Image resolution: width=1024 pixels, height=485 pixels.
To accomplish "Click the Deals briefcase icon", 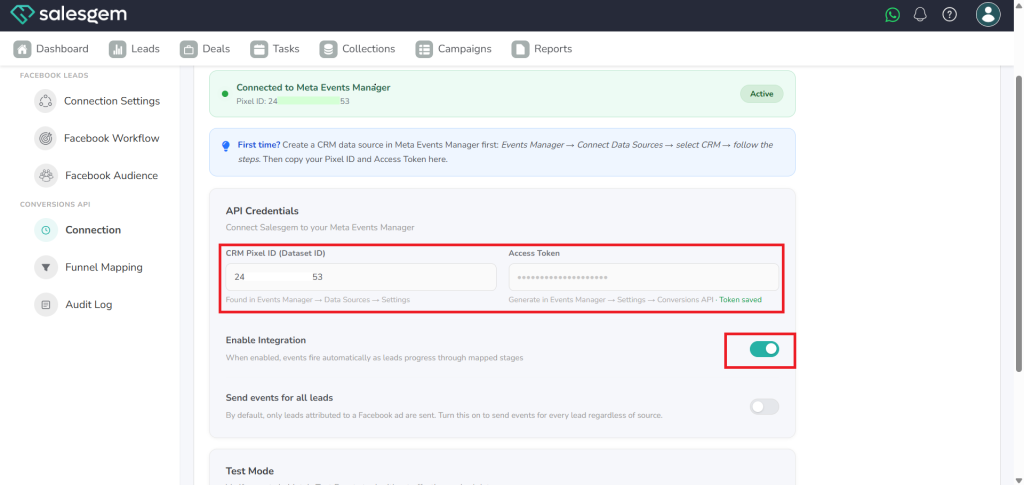I will coord(189,49).
